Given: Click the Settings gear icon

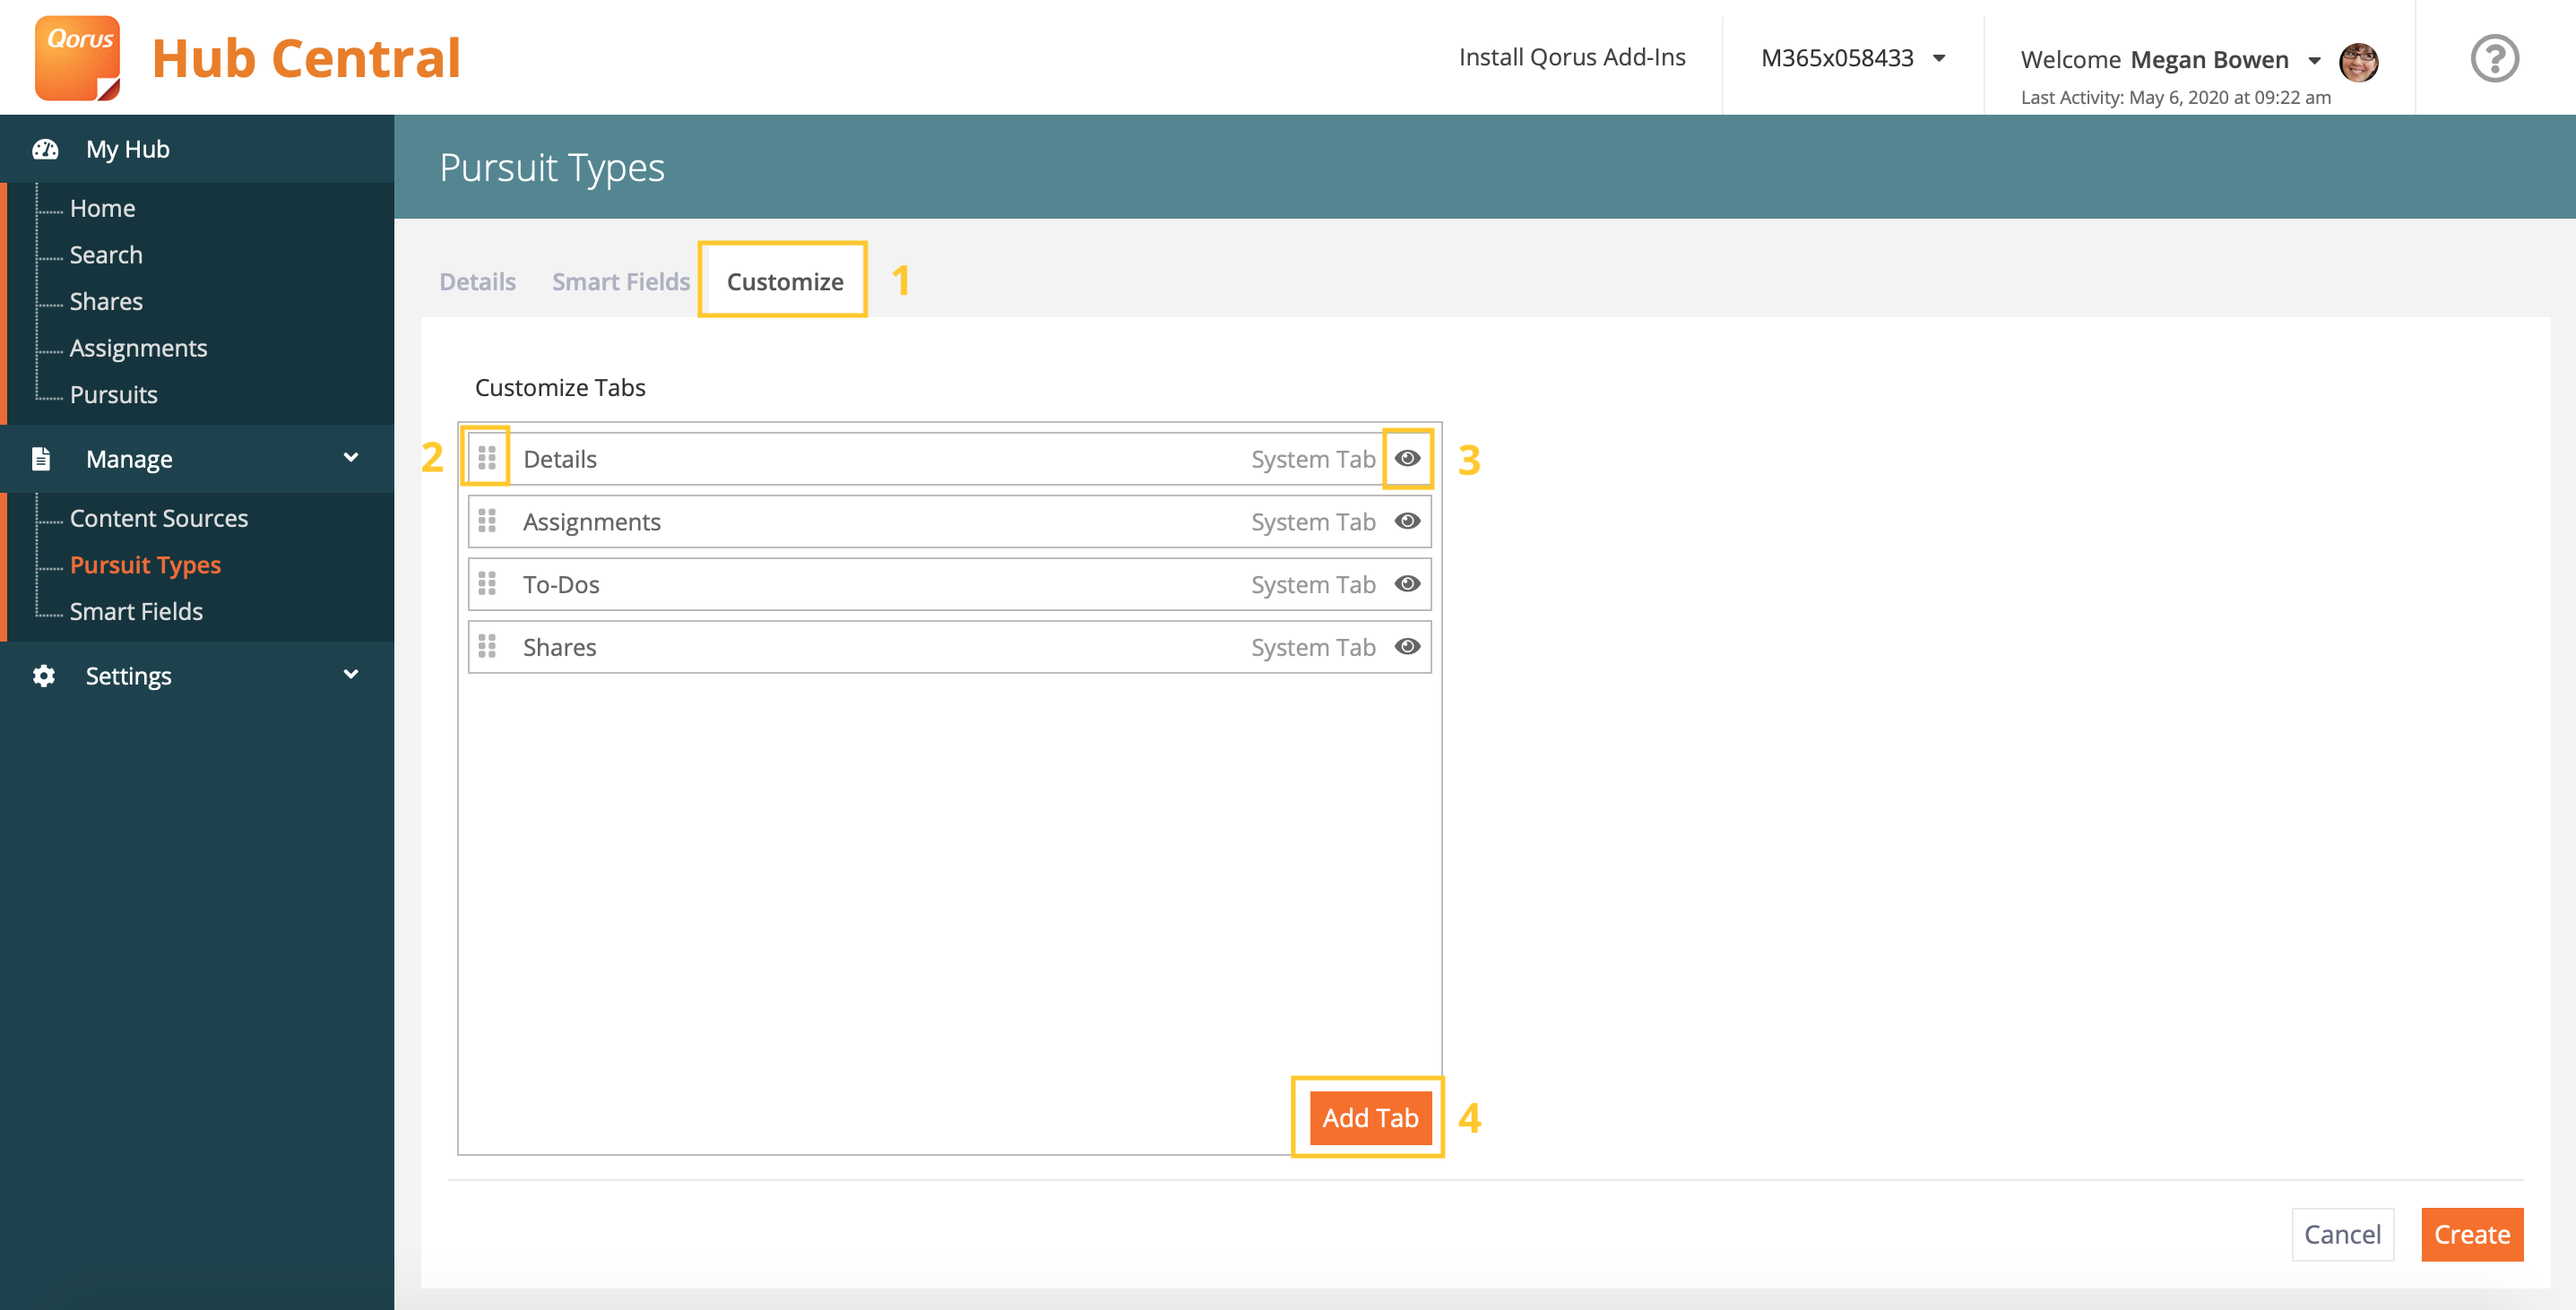Looking at the screenshot, I should [x=43, y=676].
